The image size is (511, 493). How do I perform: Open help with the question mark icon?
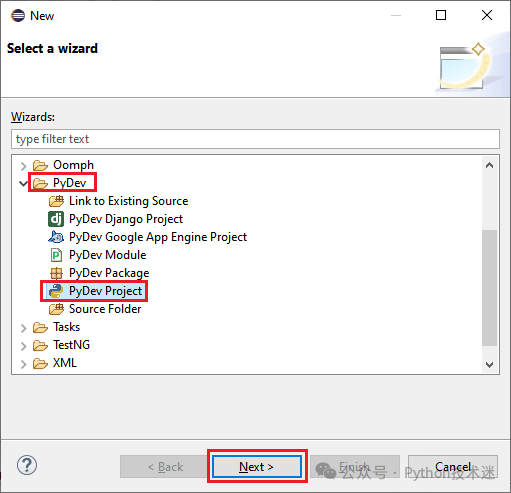tap(27, 465)
